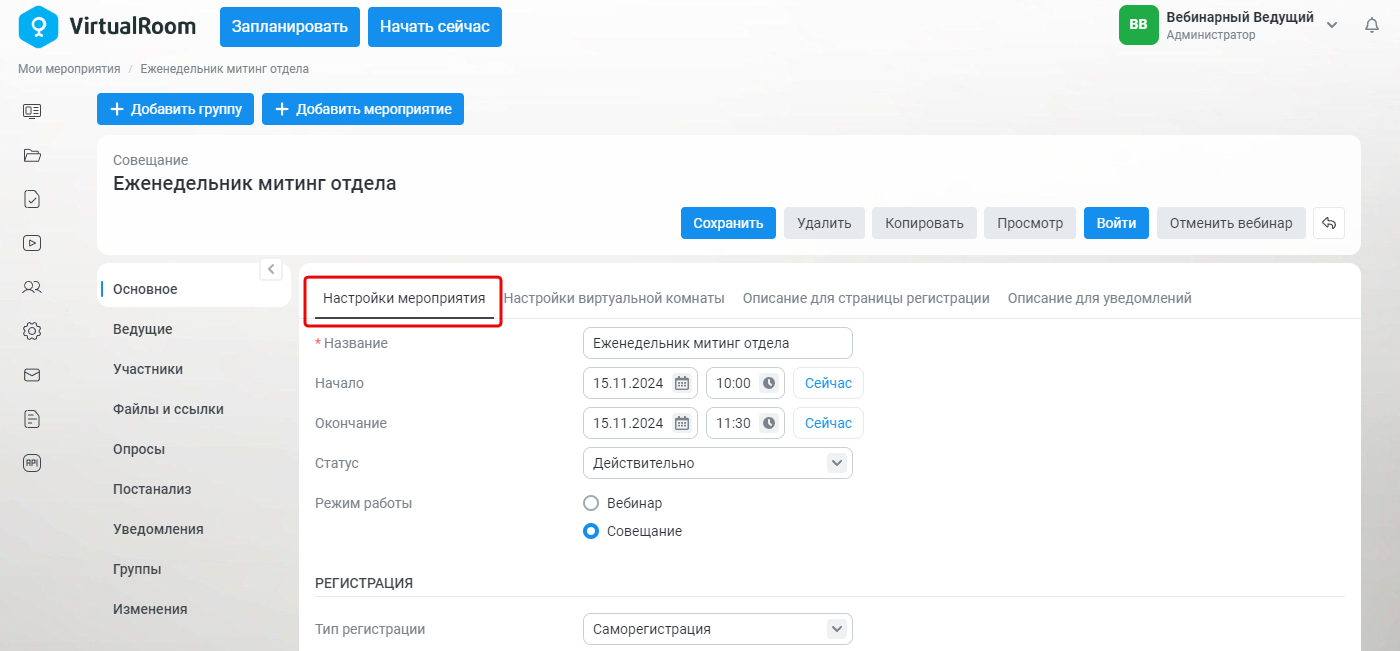Click the Название input field
The height and width of the screenshot is (651, 1400).
click(718, 343)
